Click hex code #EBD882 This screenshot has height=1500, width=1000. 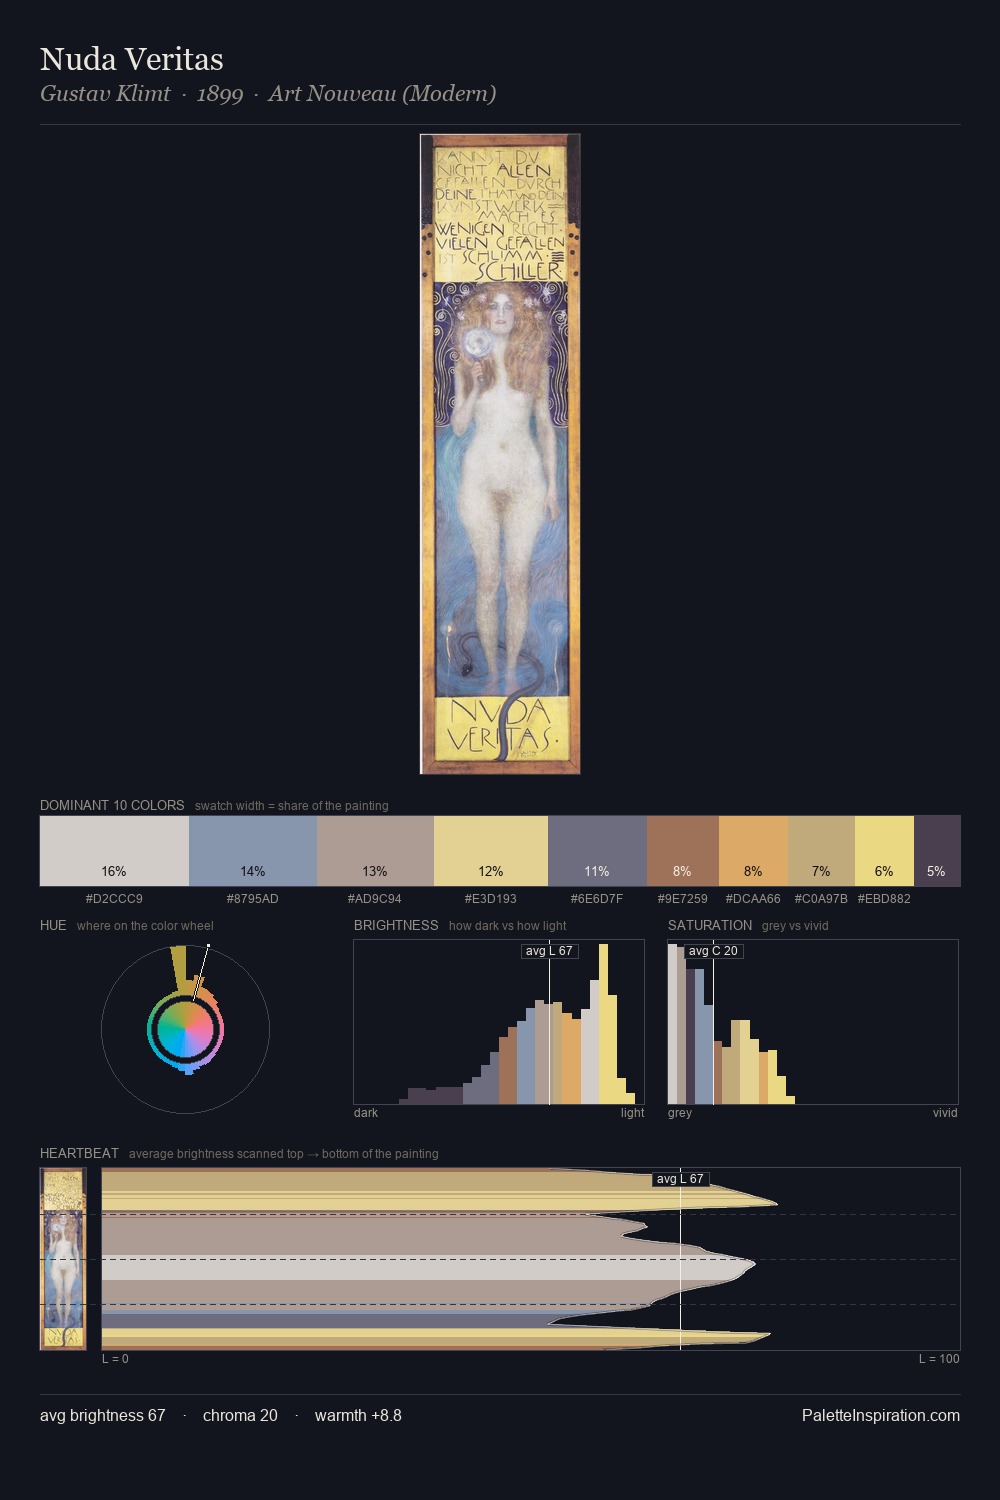coord(884,899)
